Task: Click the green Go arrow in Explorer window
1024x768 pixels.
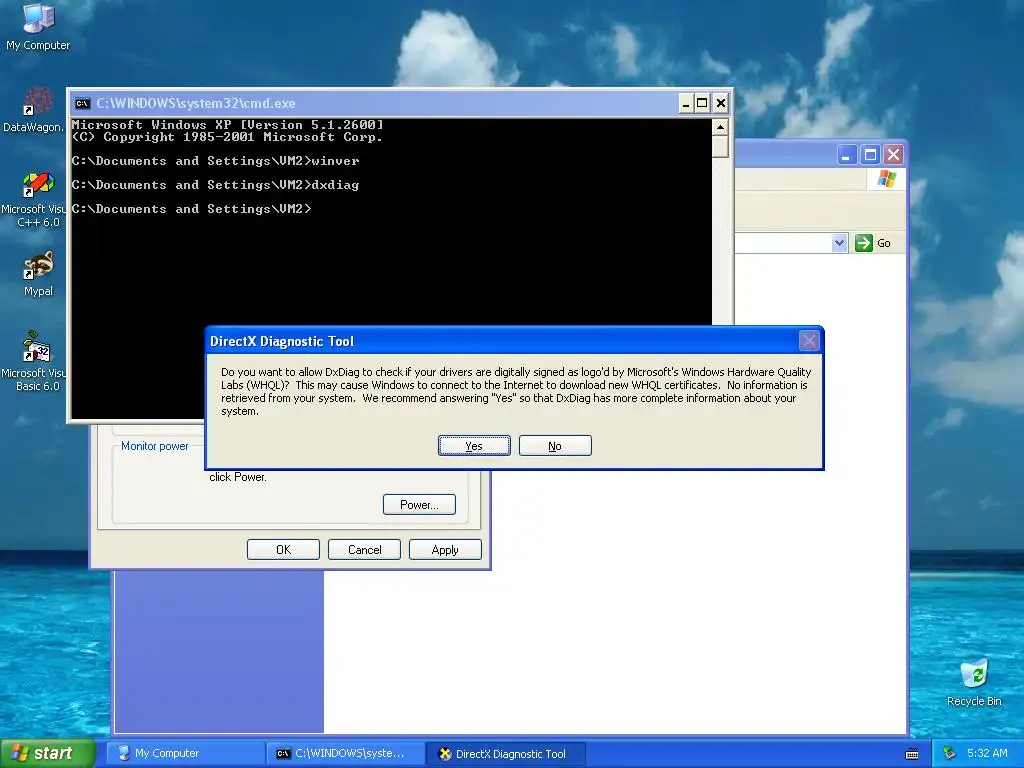Action: [x=863, y=243]
